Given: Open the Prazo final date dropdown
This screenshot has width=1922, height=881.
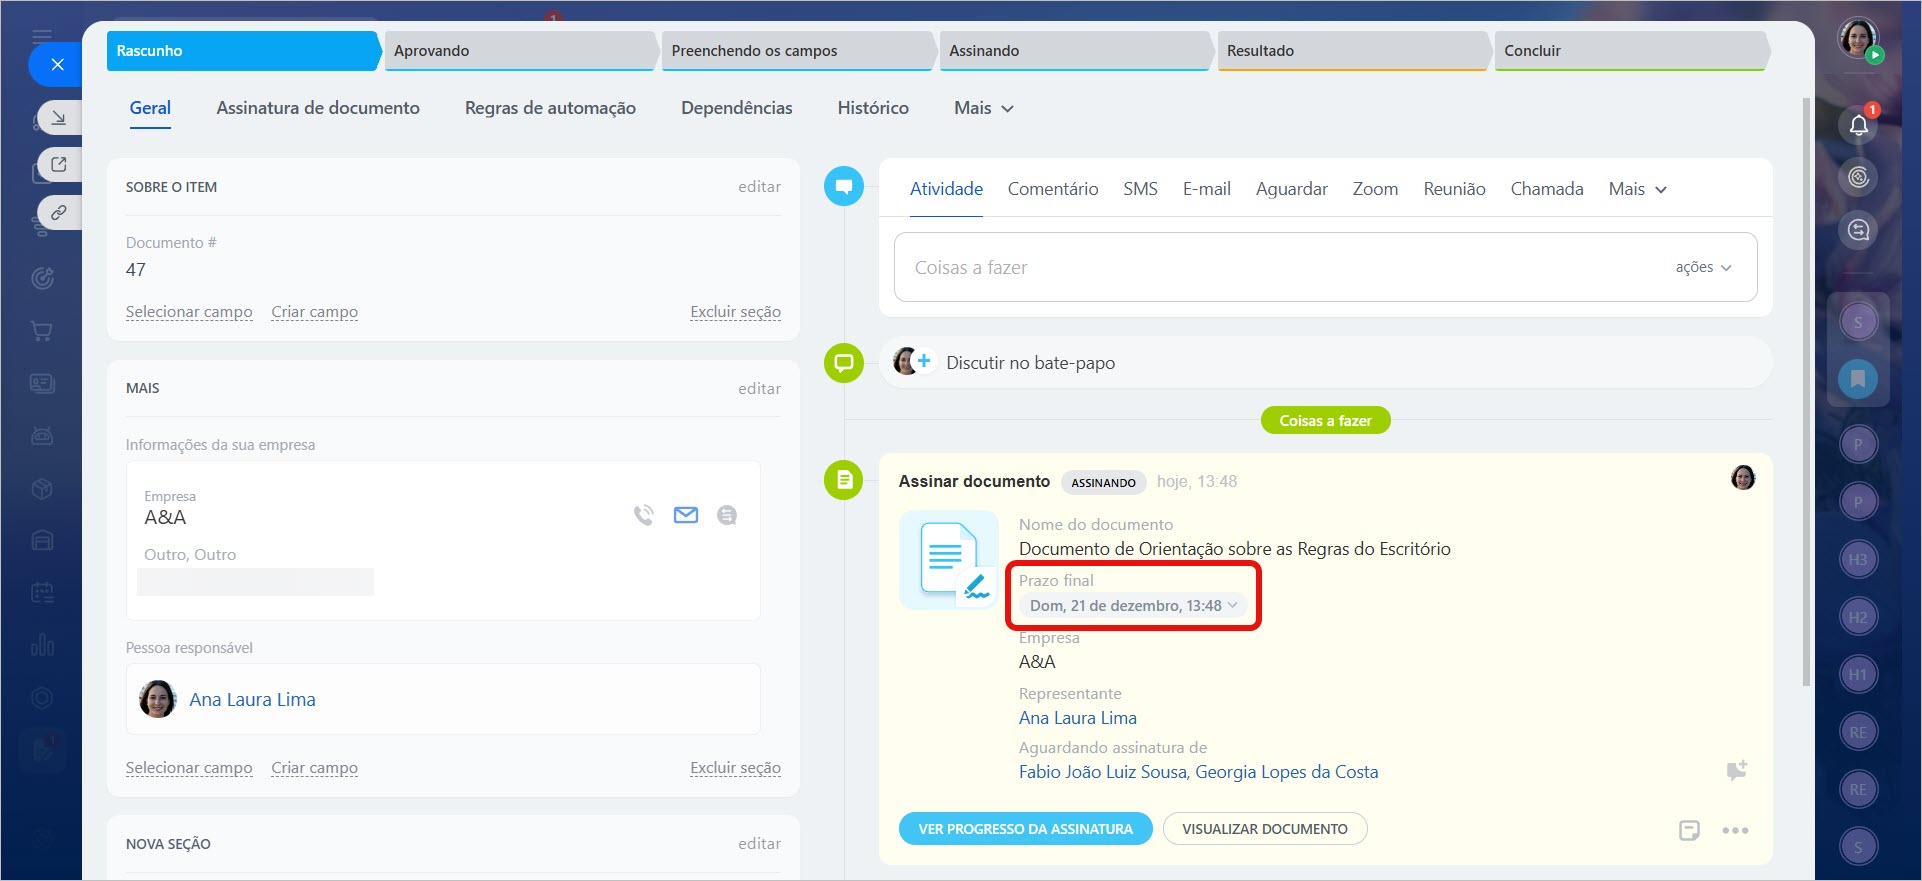Looking at the screenshot, I should point(1133,606).
